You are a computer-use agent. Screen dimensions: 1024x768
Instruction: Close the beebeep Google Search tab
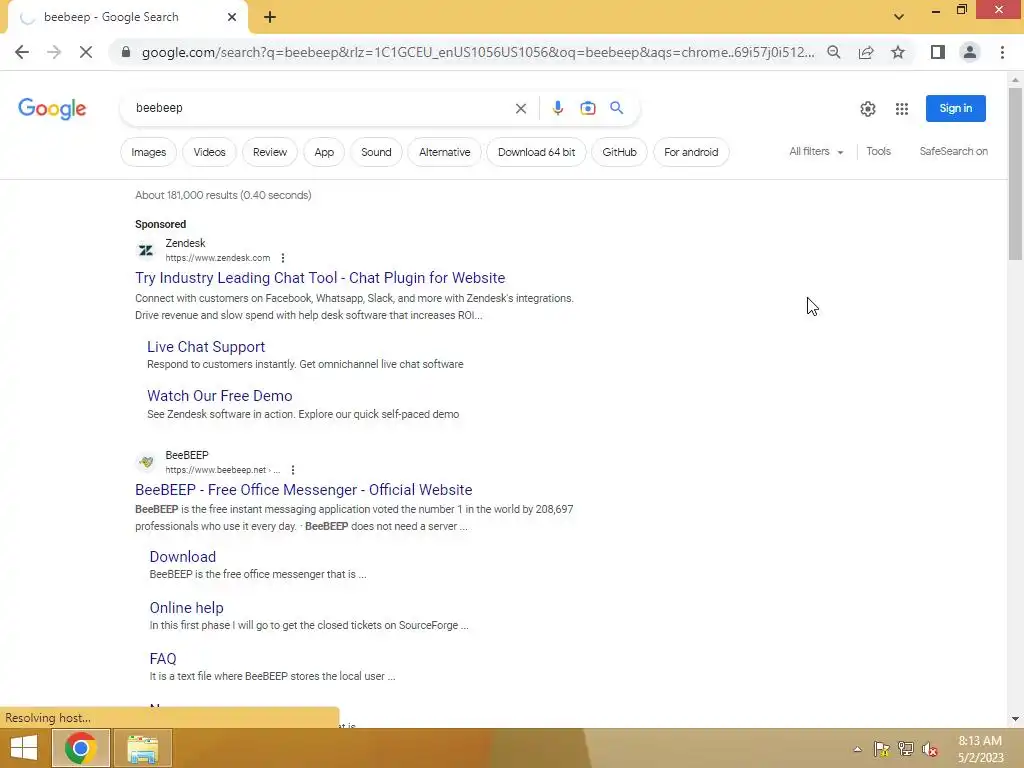tap(232, 17)
